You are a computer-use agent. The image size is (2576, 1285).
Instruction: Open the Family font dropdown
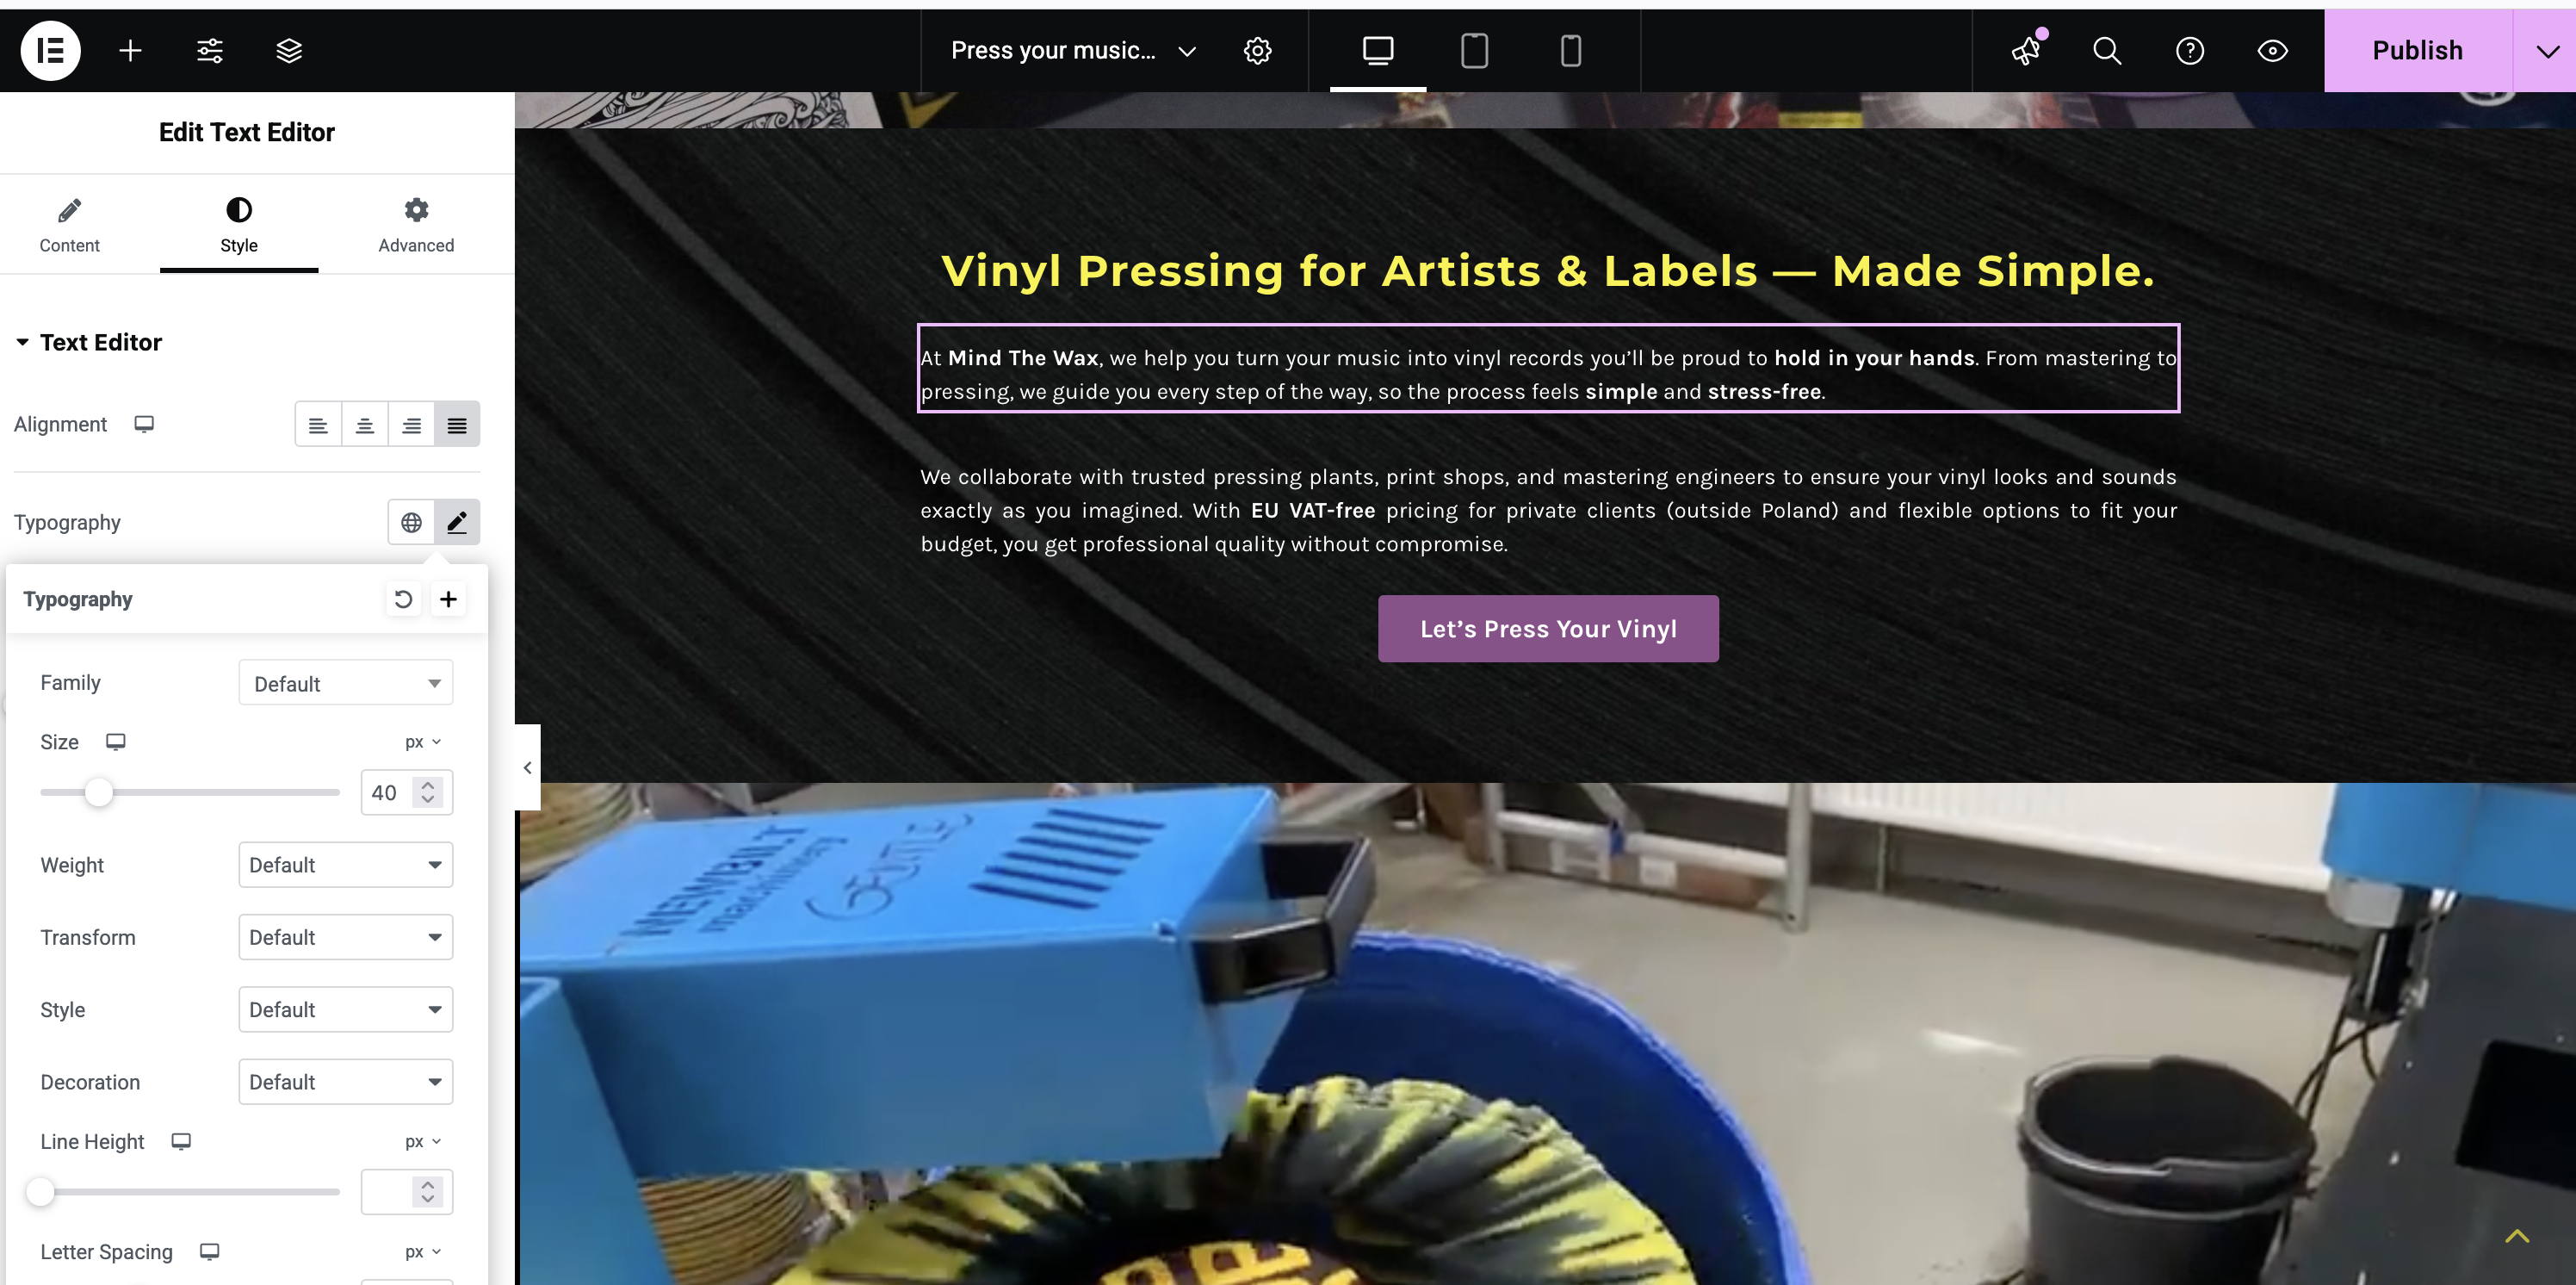pyautogui.click(x=346, y=683)
